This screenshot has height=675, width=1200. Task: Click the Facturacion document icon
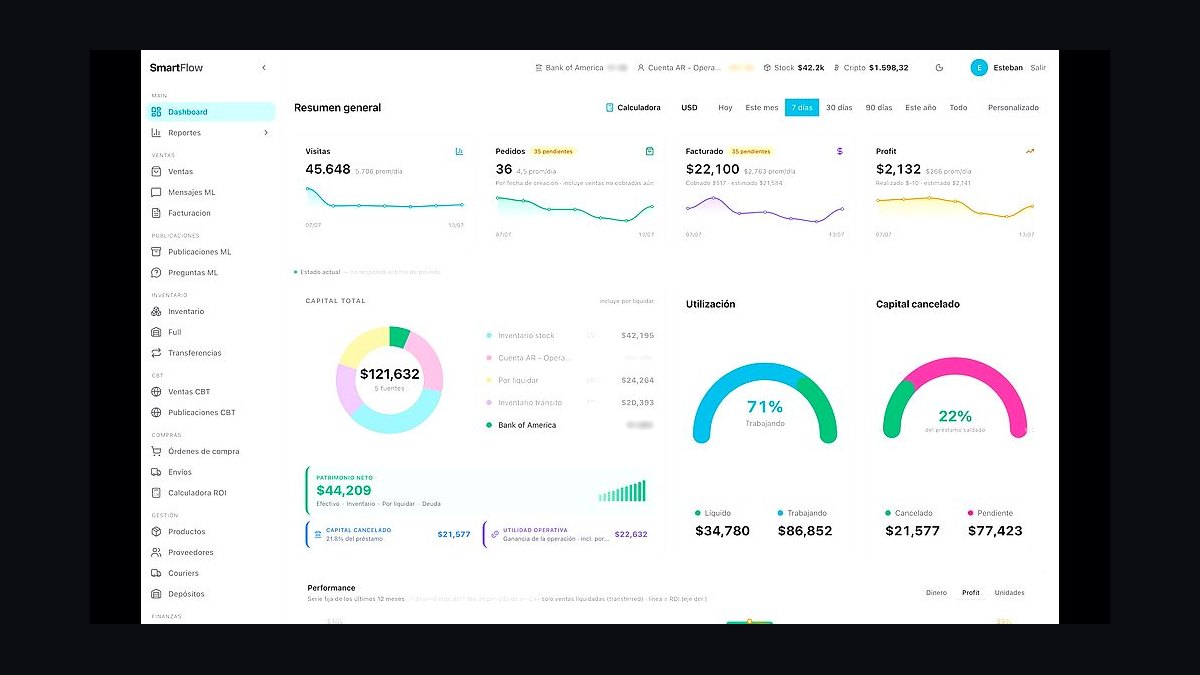point(156,213)
